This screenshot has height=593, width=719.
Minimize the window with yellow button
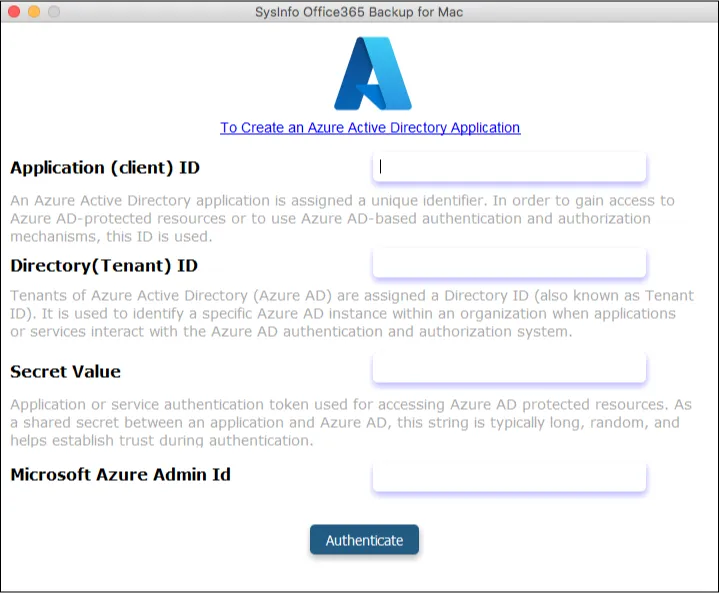34,11
